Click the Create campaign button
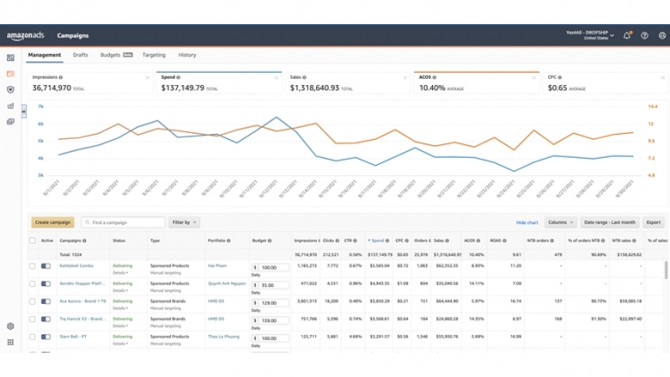Viewport: 670px width, 377px height. pos(53,222)
